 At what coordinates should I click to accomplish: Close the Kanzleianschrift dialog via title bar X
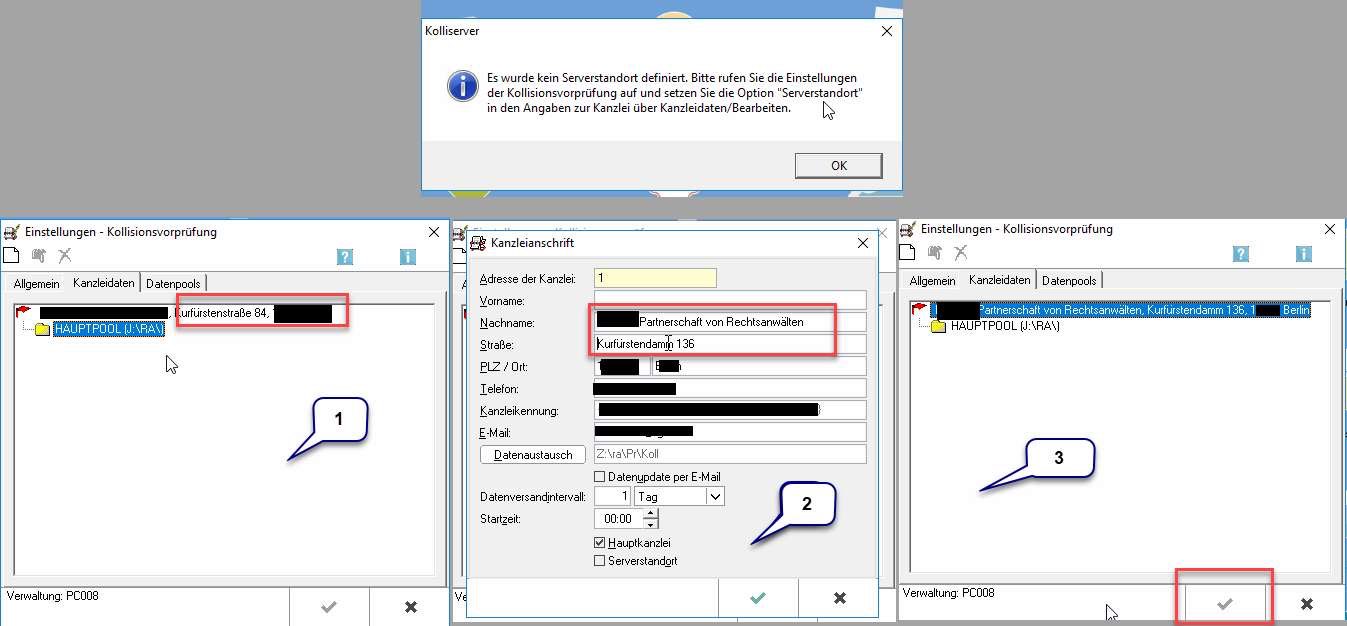(863, 243)
